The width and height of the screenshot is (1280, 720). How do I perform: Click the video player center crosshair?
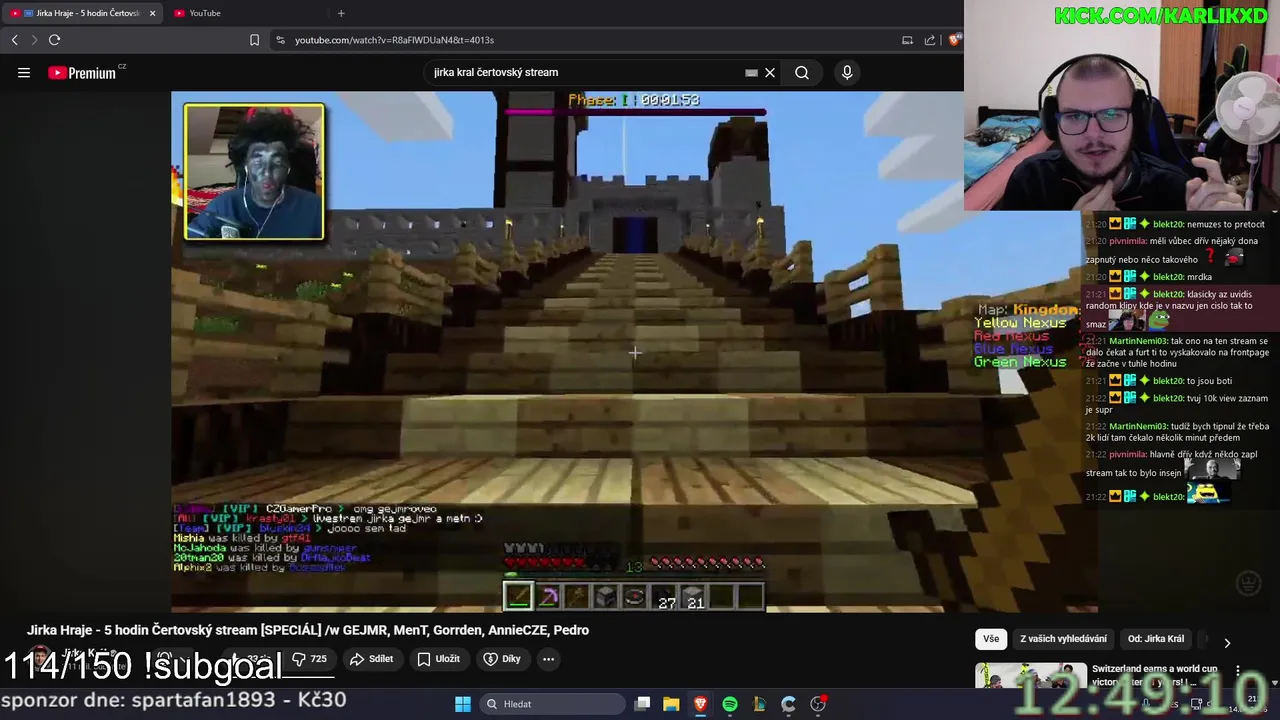(x=634, y=352)
